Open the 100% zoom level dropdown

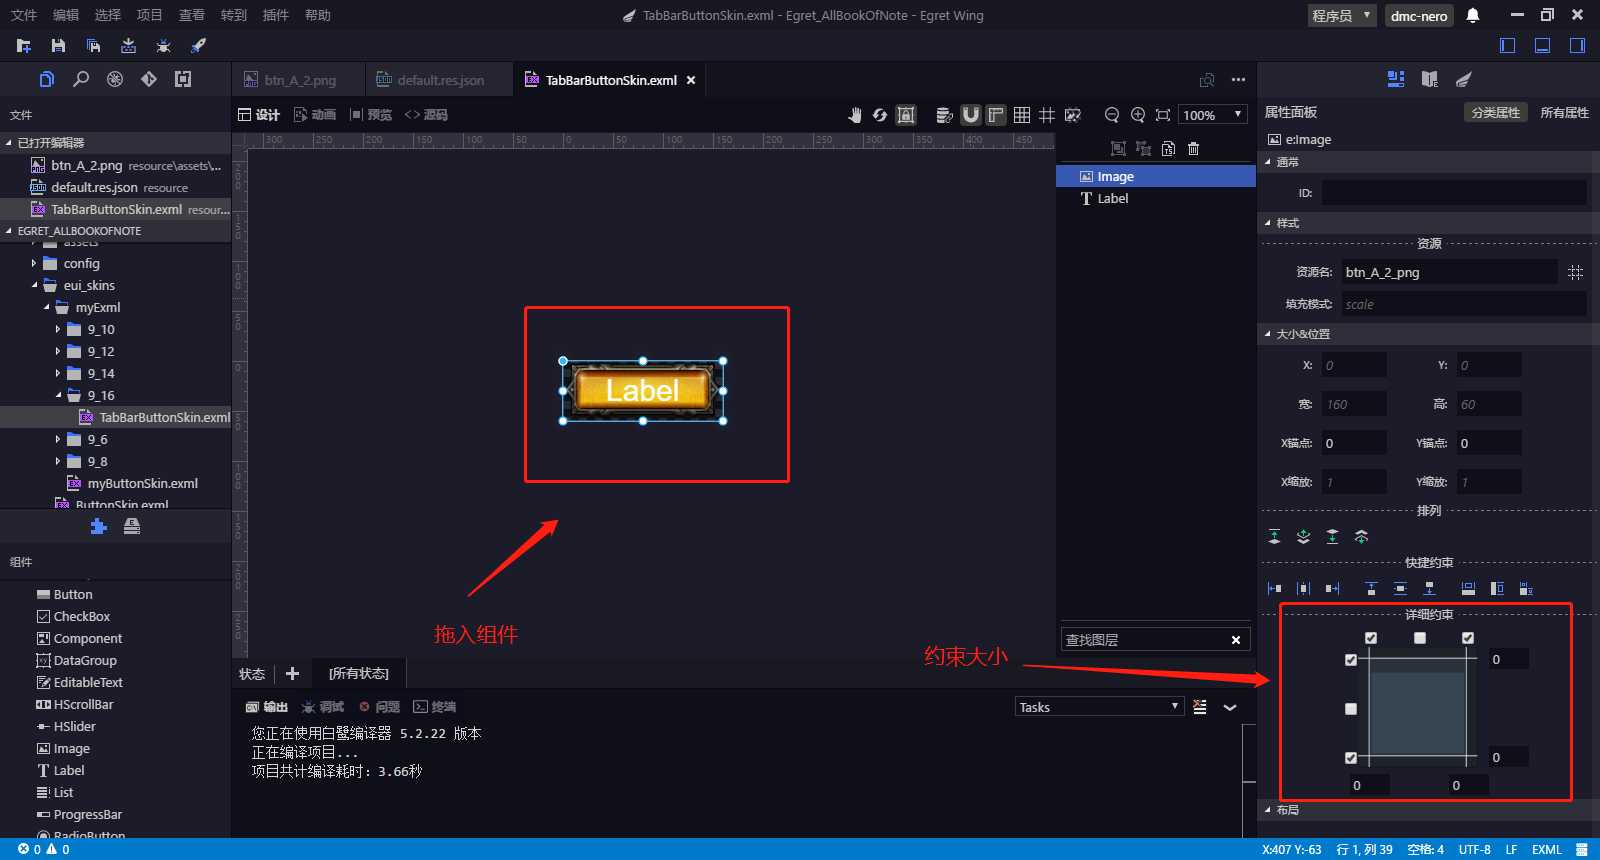coord(1212,115)
